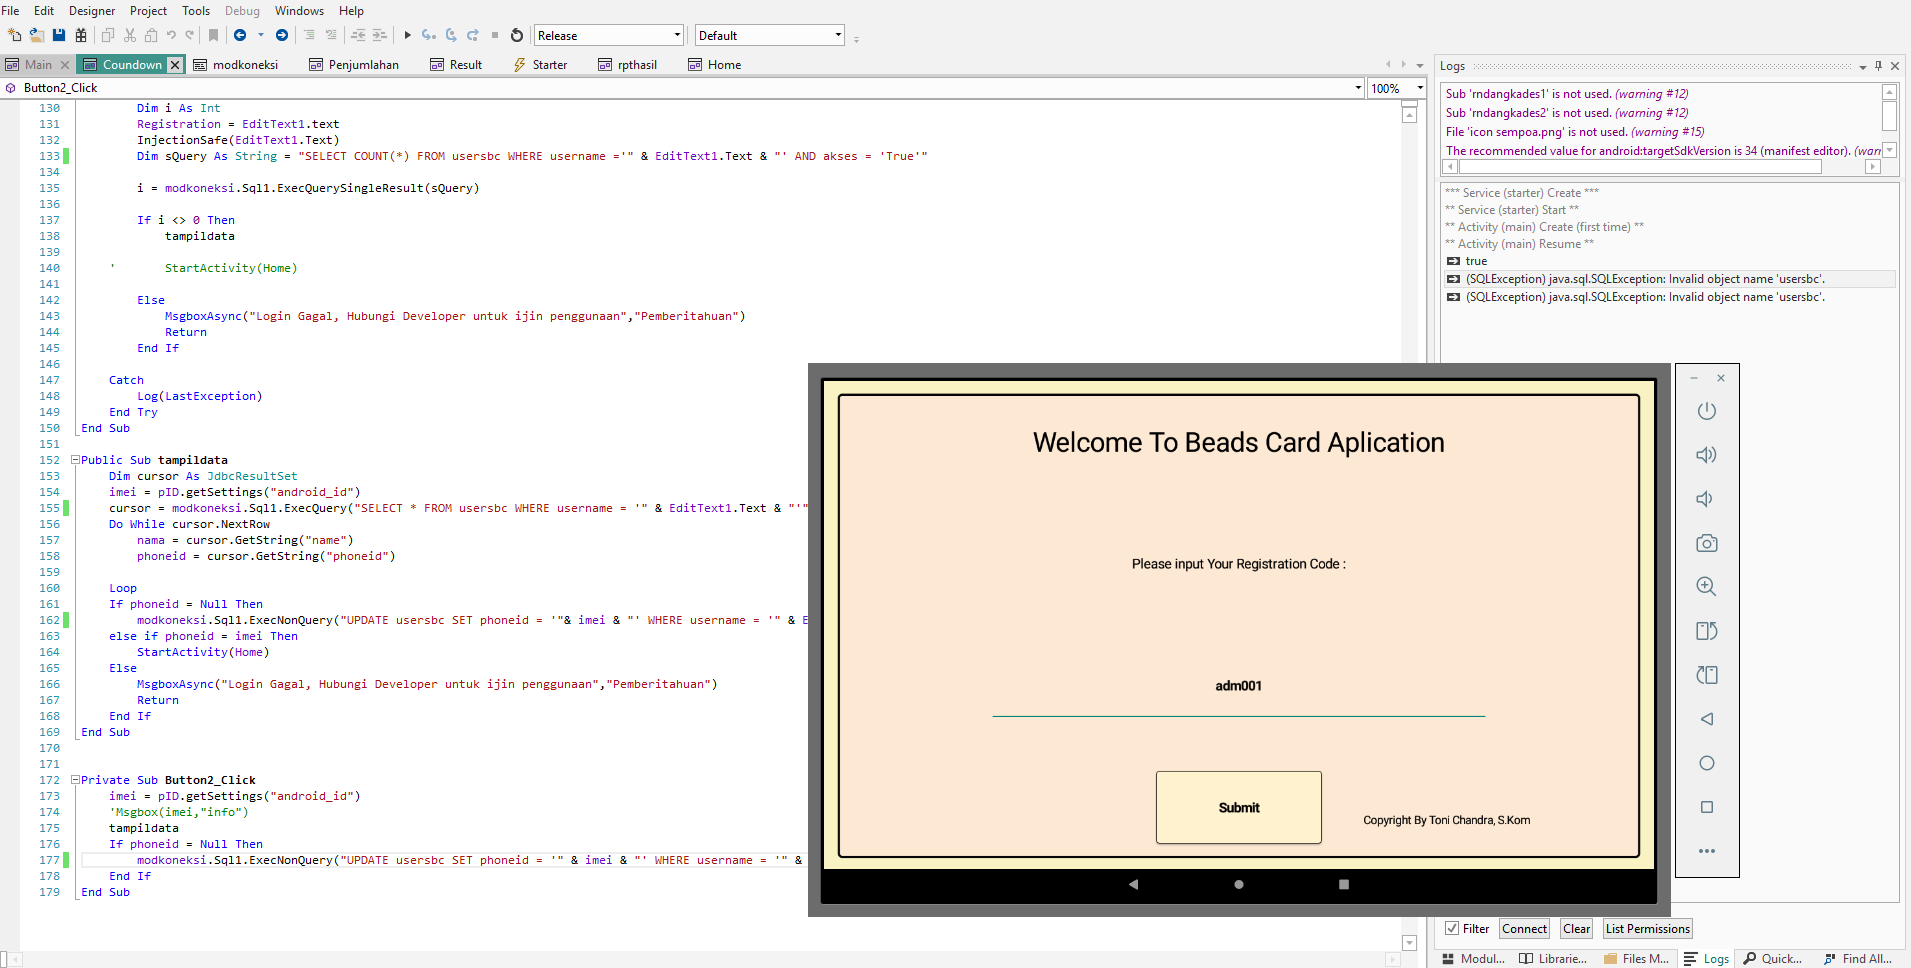Click the emulator volume up icon
Viewport: 1911px width, 968px height.
(1706, 455)
